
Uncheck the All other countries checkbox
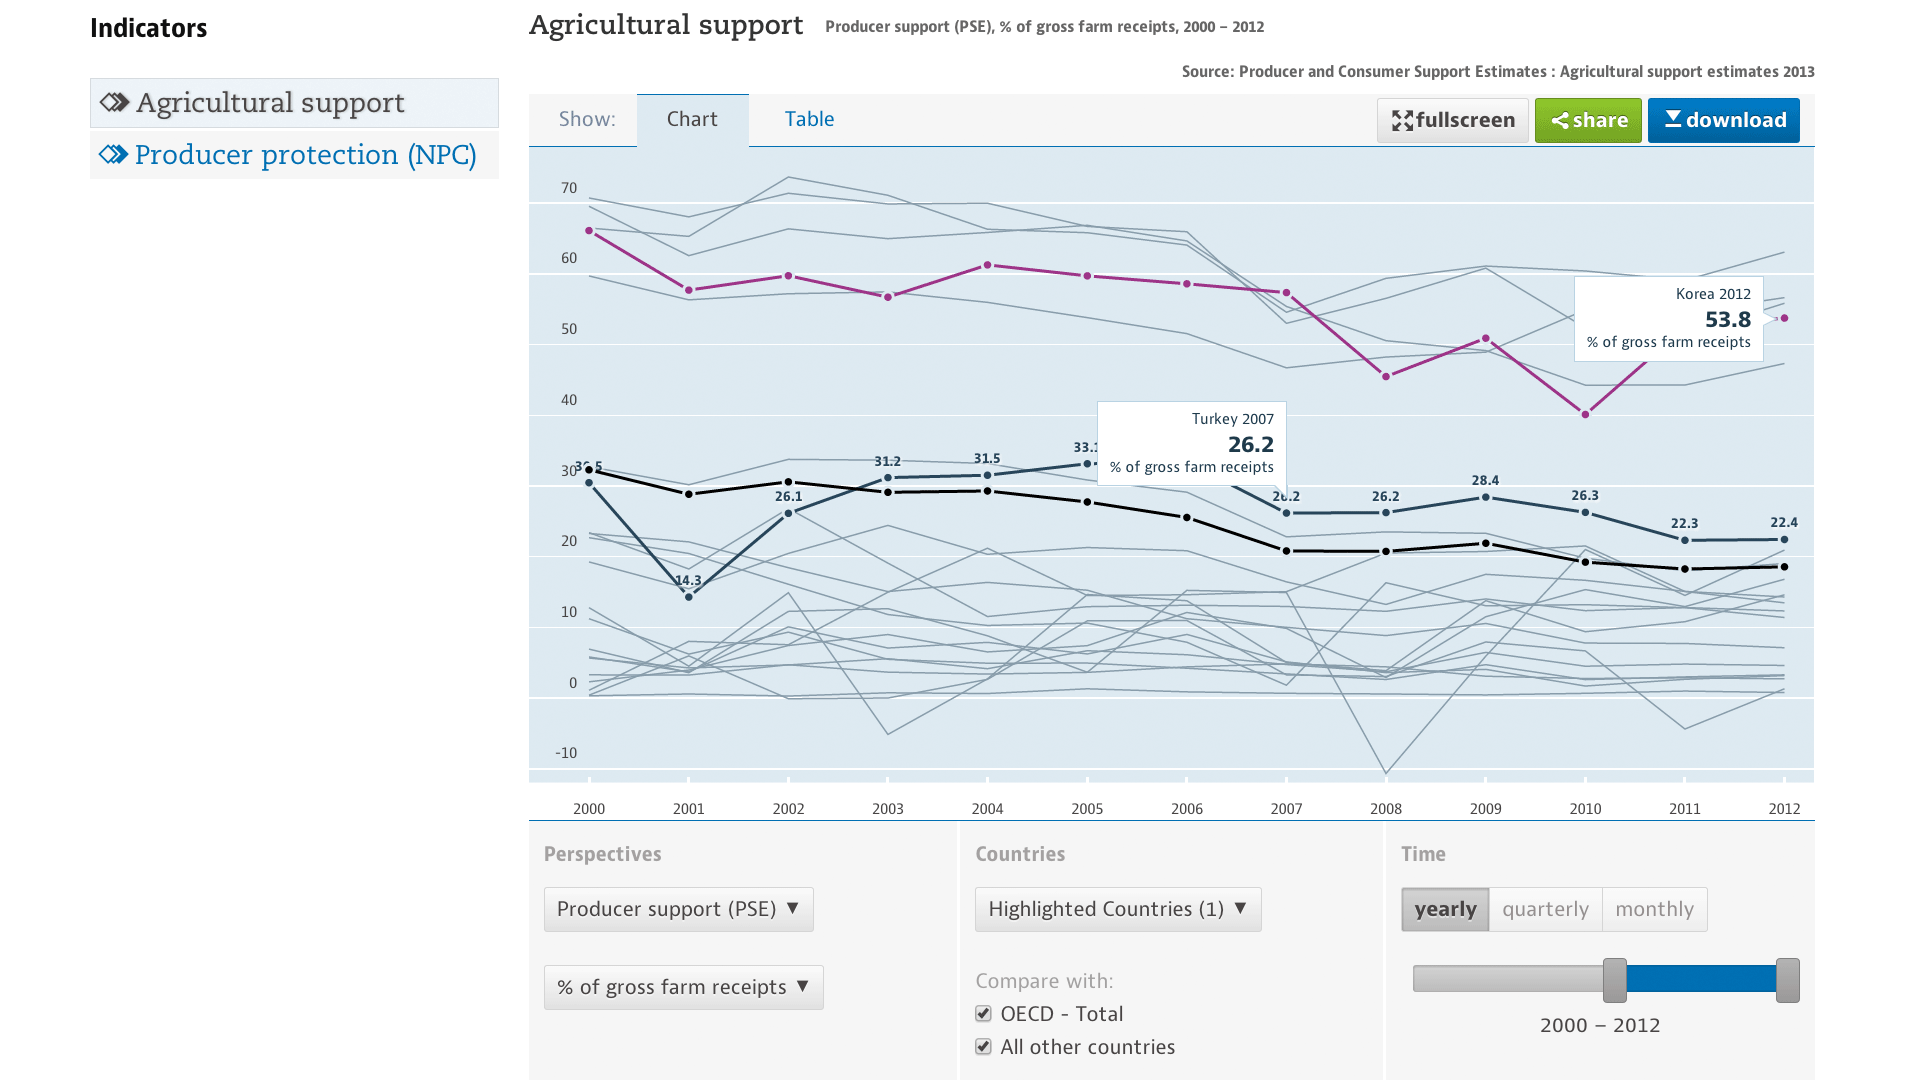[x=983, y=1047]
